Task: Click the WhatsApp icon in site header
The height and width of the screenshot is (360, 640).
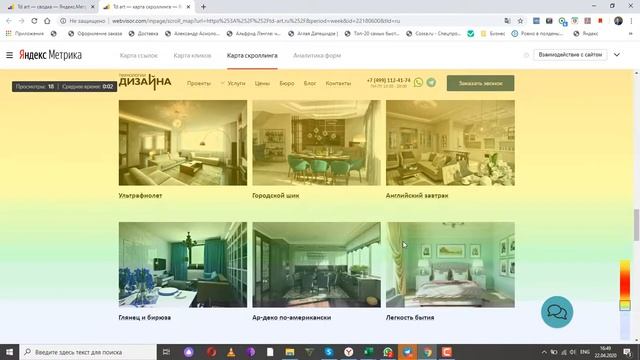Action: [418, 82]
